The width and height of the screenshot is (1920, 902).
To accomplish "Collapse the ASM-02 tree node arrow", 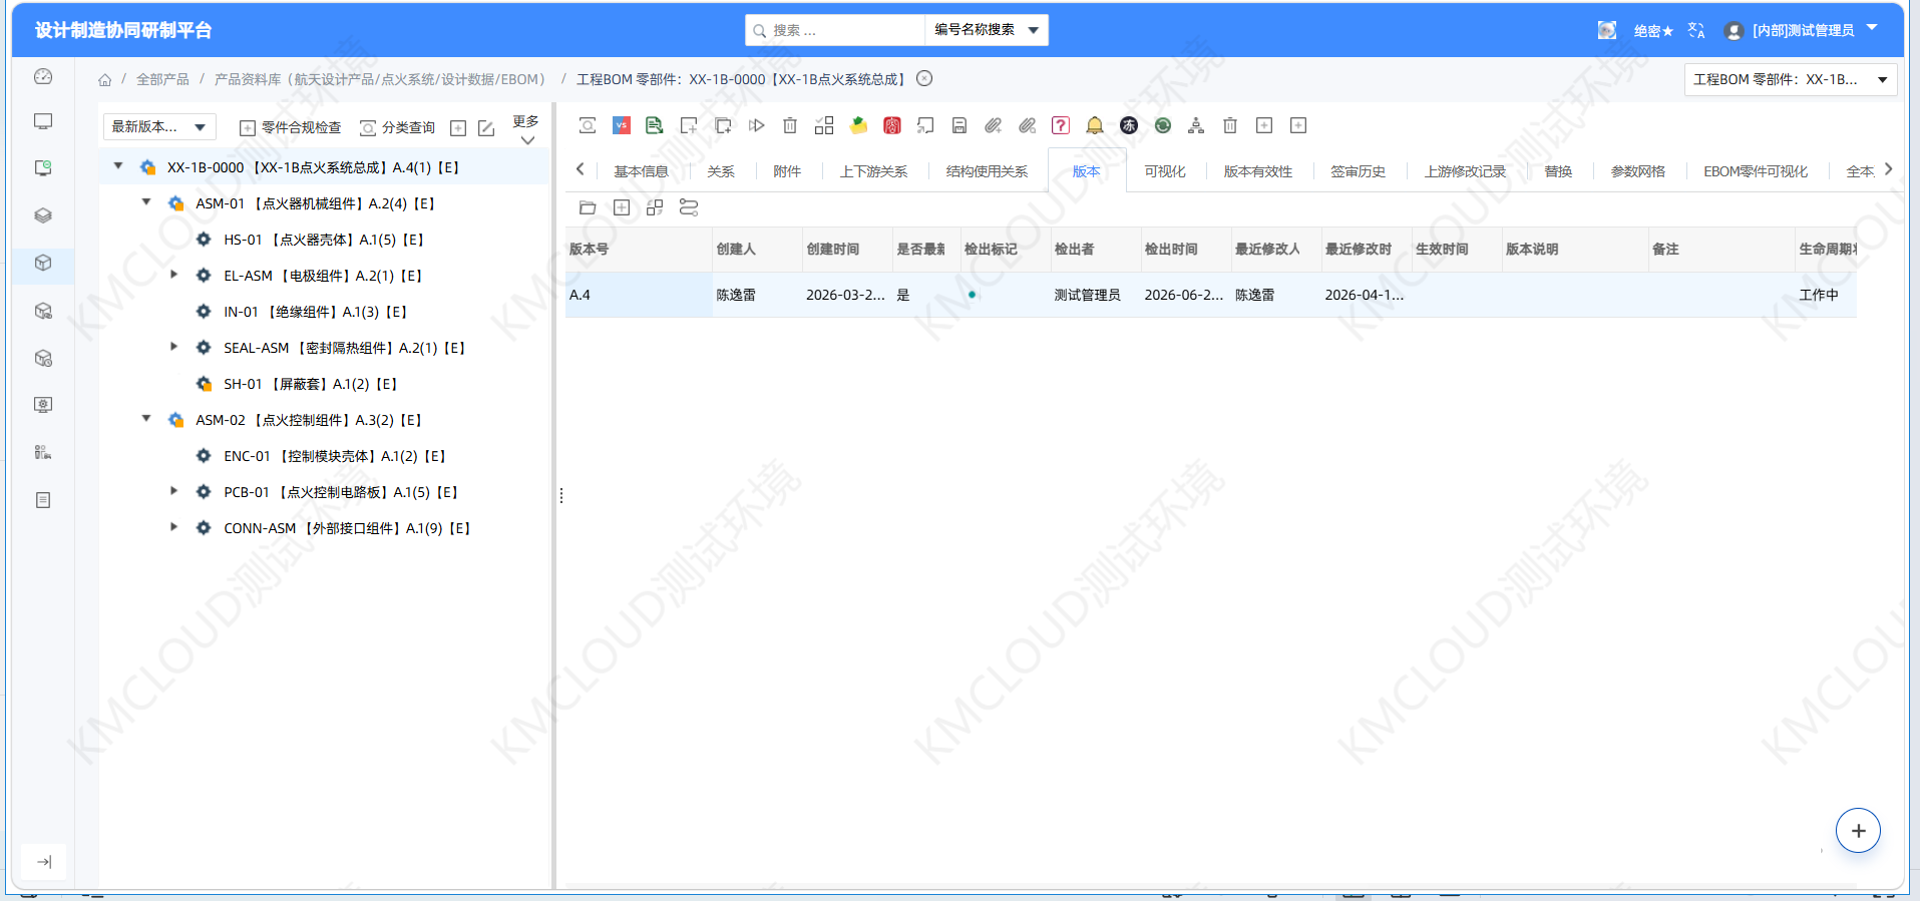I will (146, 418).
